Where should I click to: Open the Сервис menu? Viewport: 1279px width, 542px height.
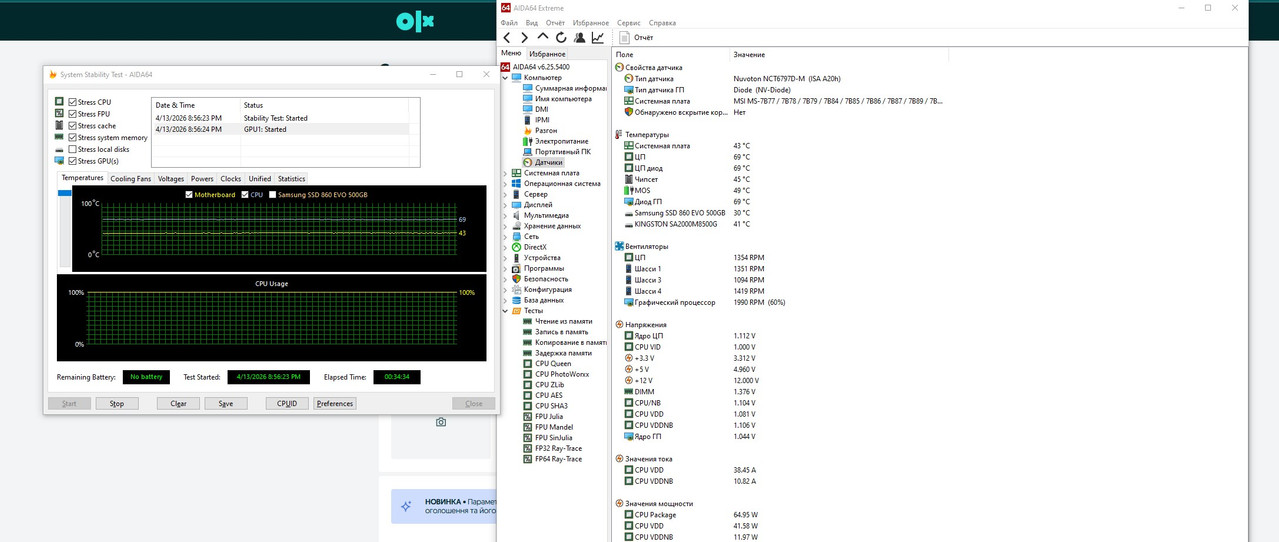(x=629, y=22)
